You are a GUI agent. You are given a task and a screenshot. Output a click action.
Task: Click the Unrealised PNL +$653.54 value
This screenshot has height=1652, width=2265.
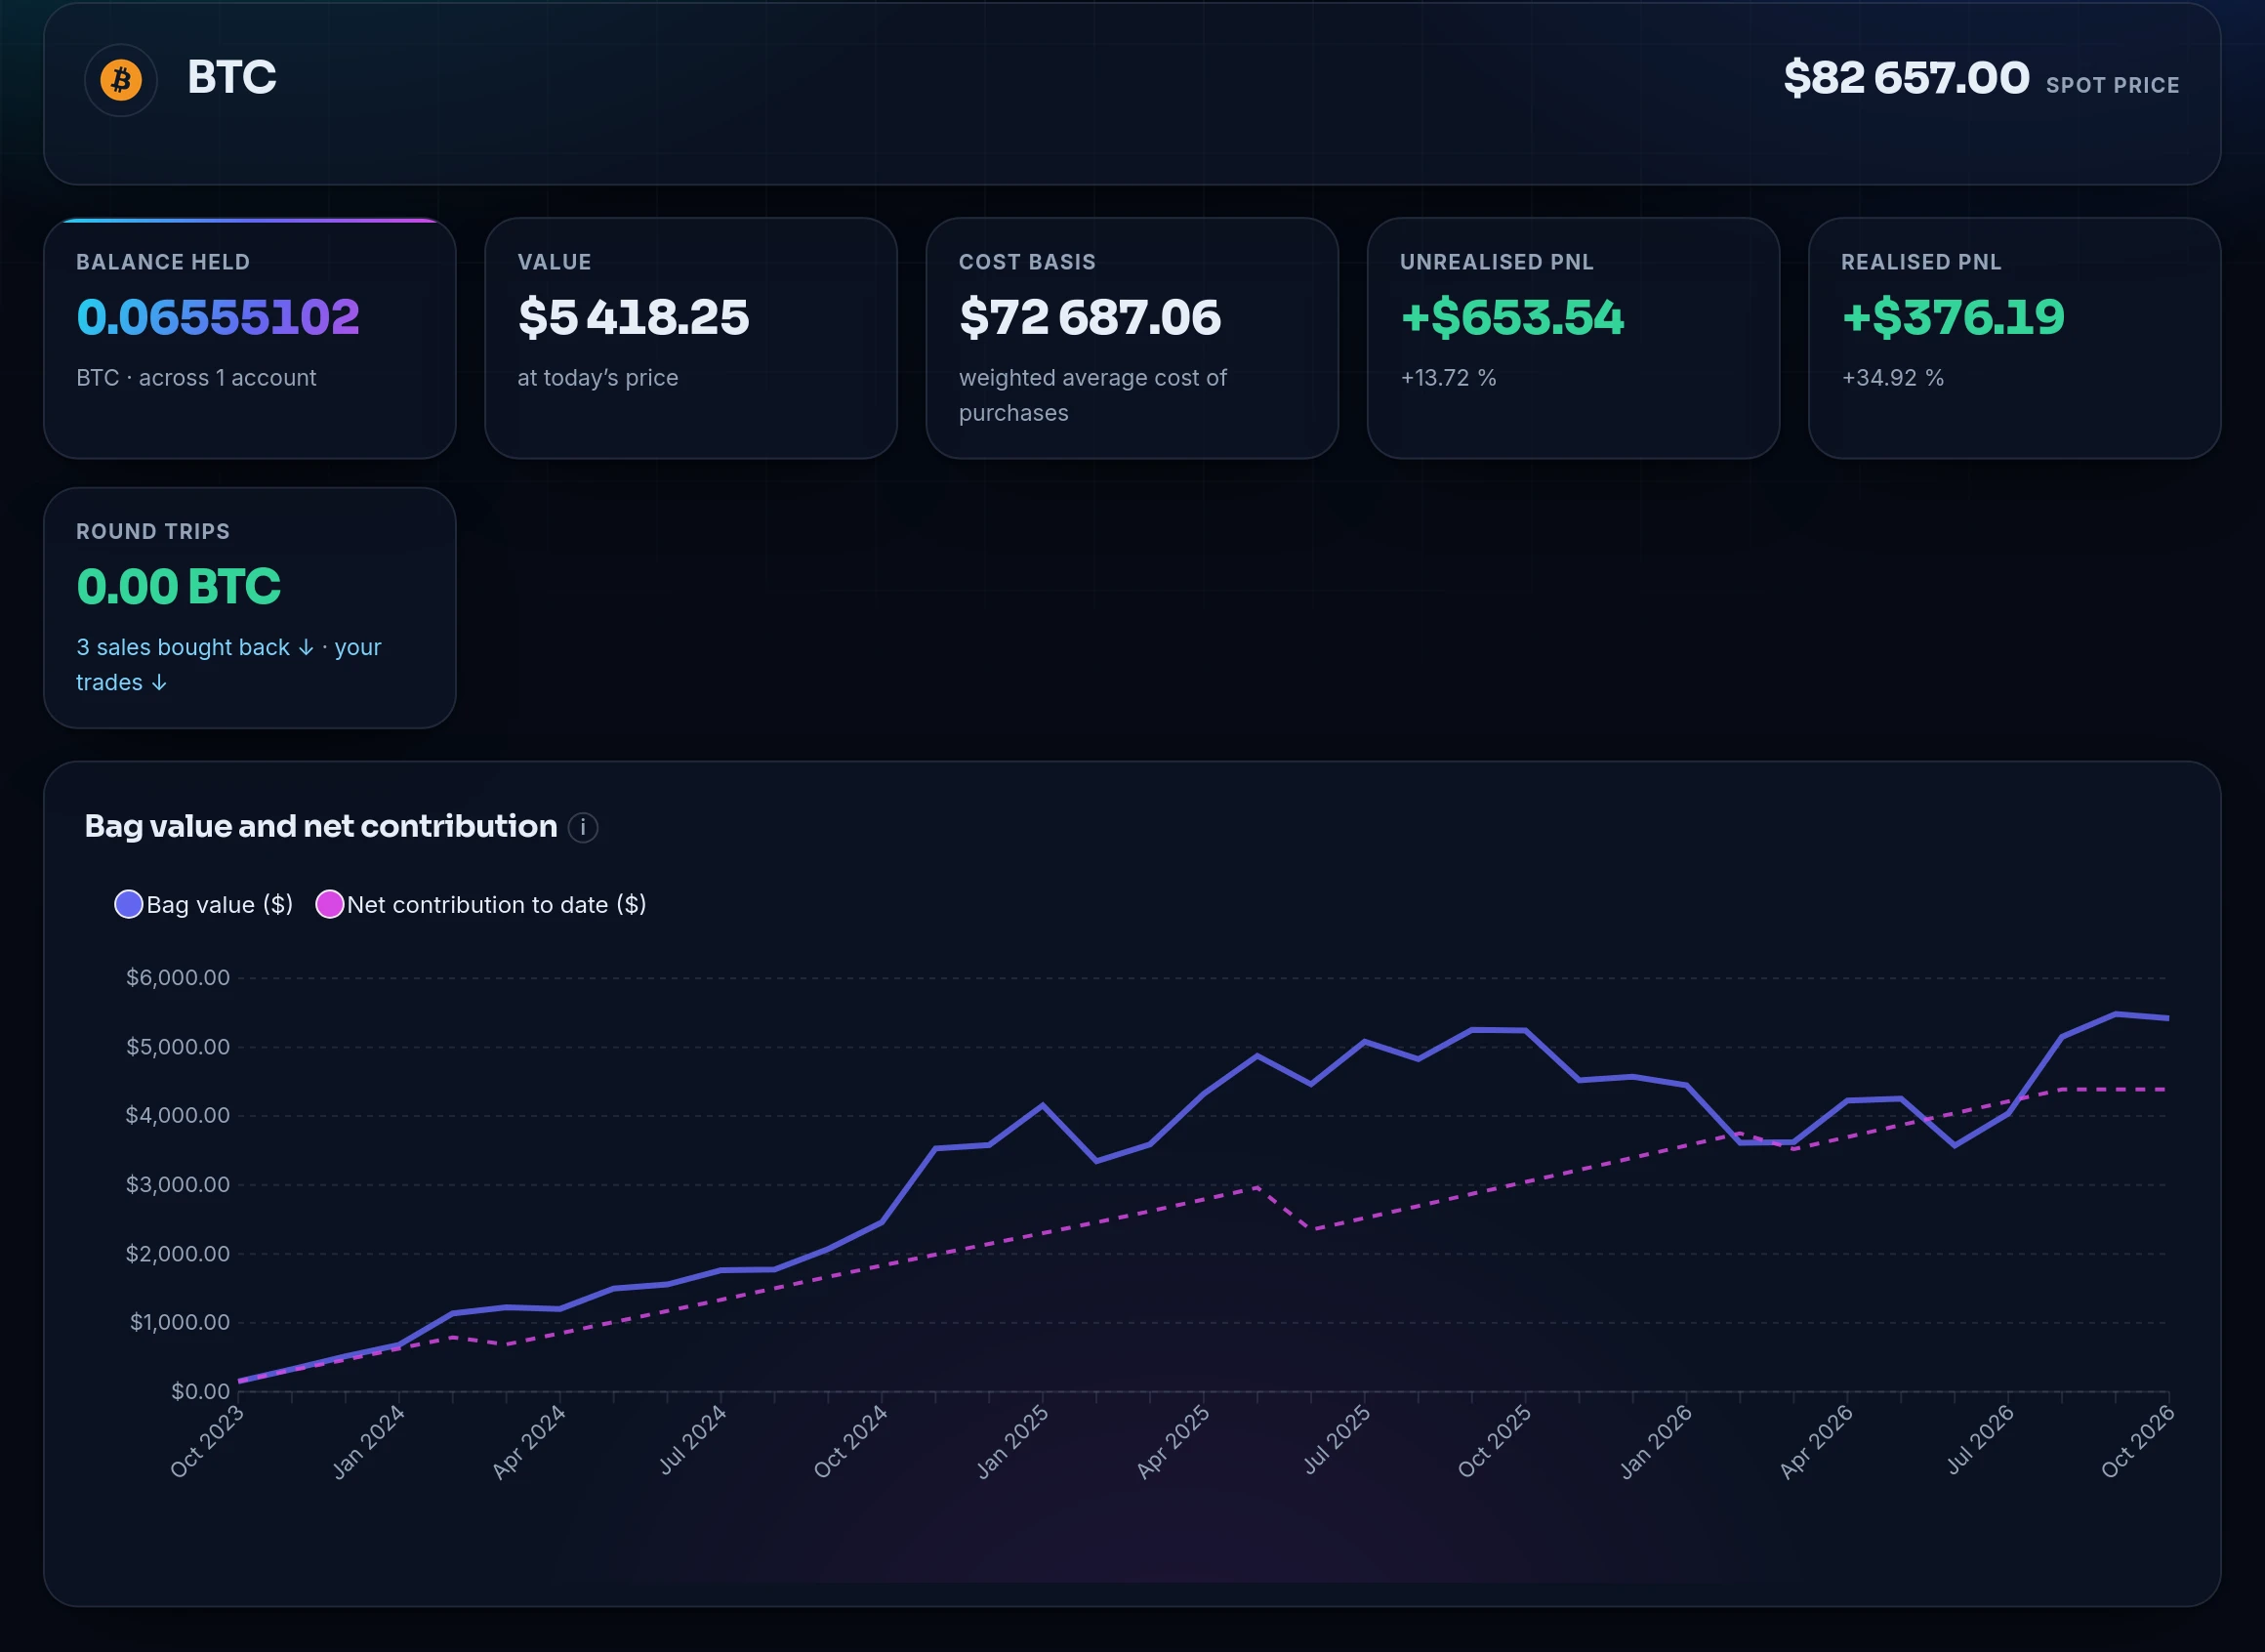1512,318
